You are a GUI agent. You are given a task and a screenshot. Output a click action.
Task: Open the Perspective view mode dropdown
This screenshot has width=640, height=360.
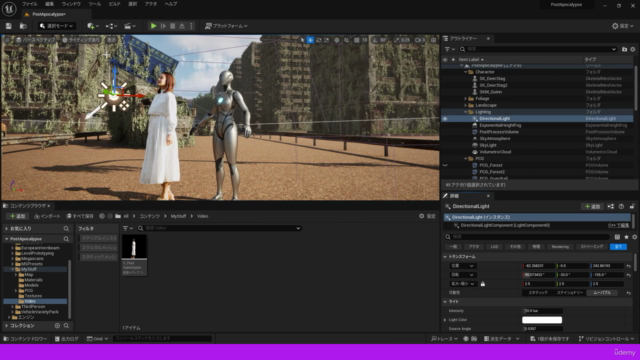point(35,40)
